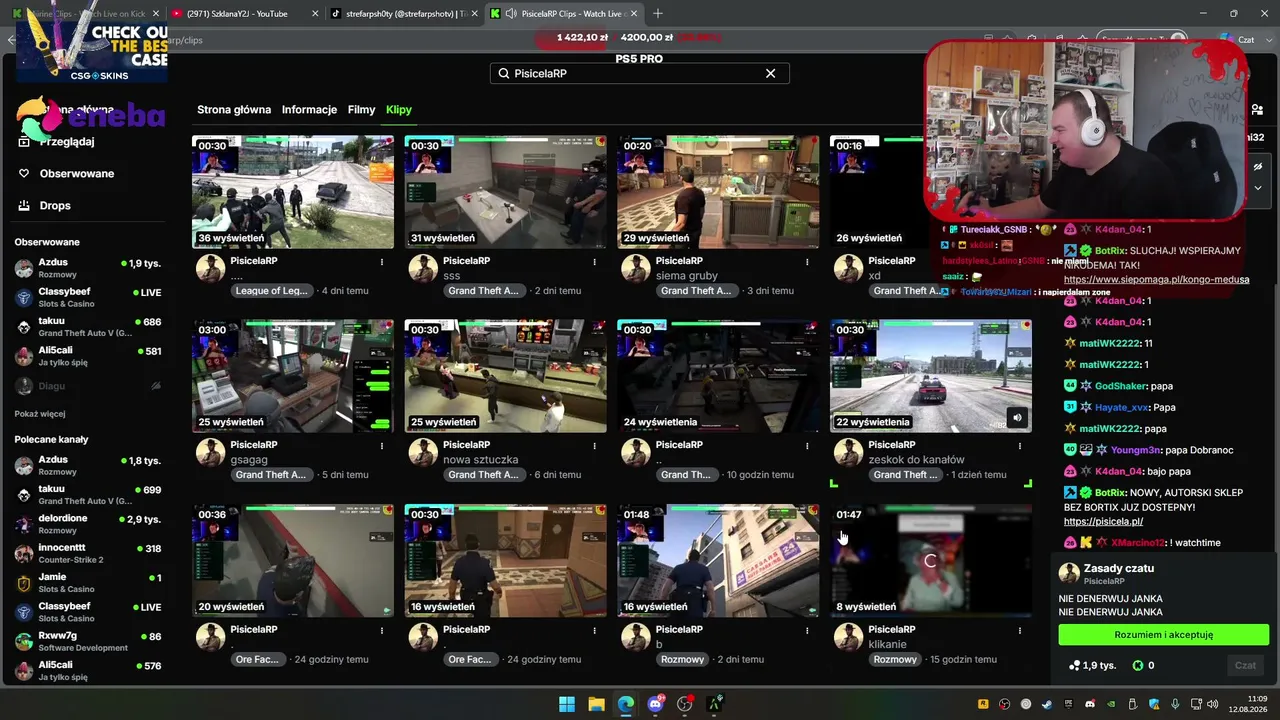
Task: Click in the PisicelaRP search field
Action: pyautogui.click(x=640, y=73)
